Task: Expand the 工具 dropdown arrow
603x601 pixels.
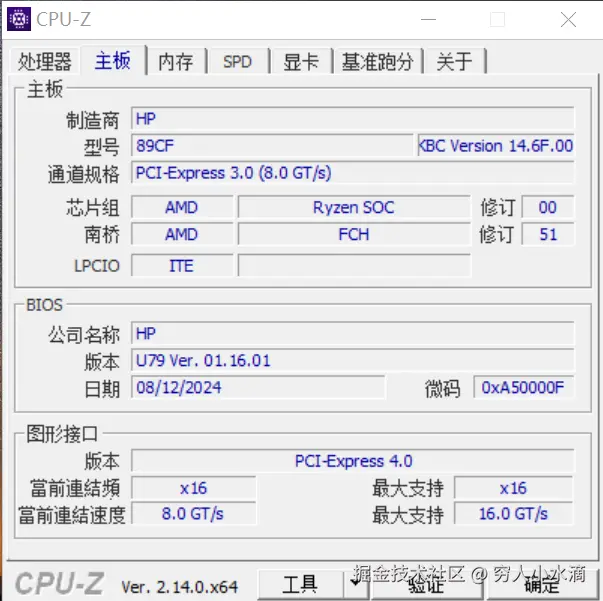Action: (356, 584)
